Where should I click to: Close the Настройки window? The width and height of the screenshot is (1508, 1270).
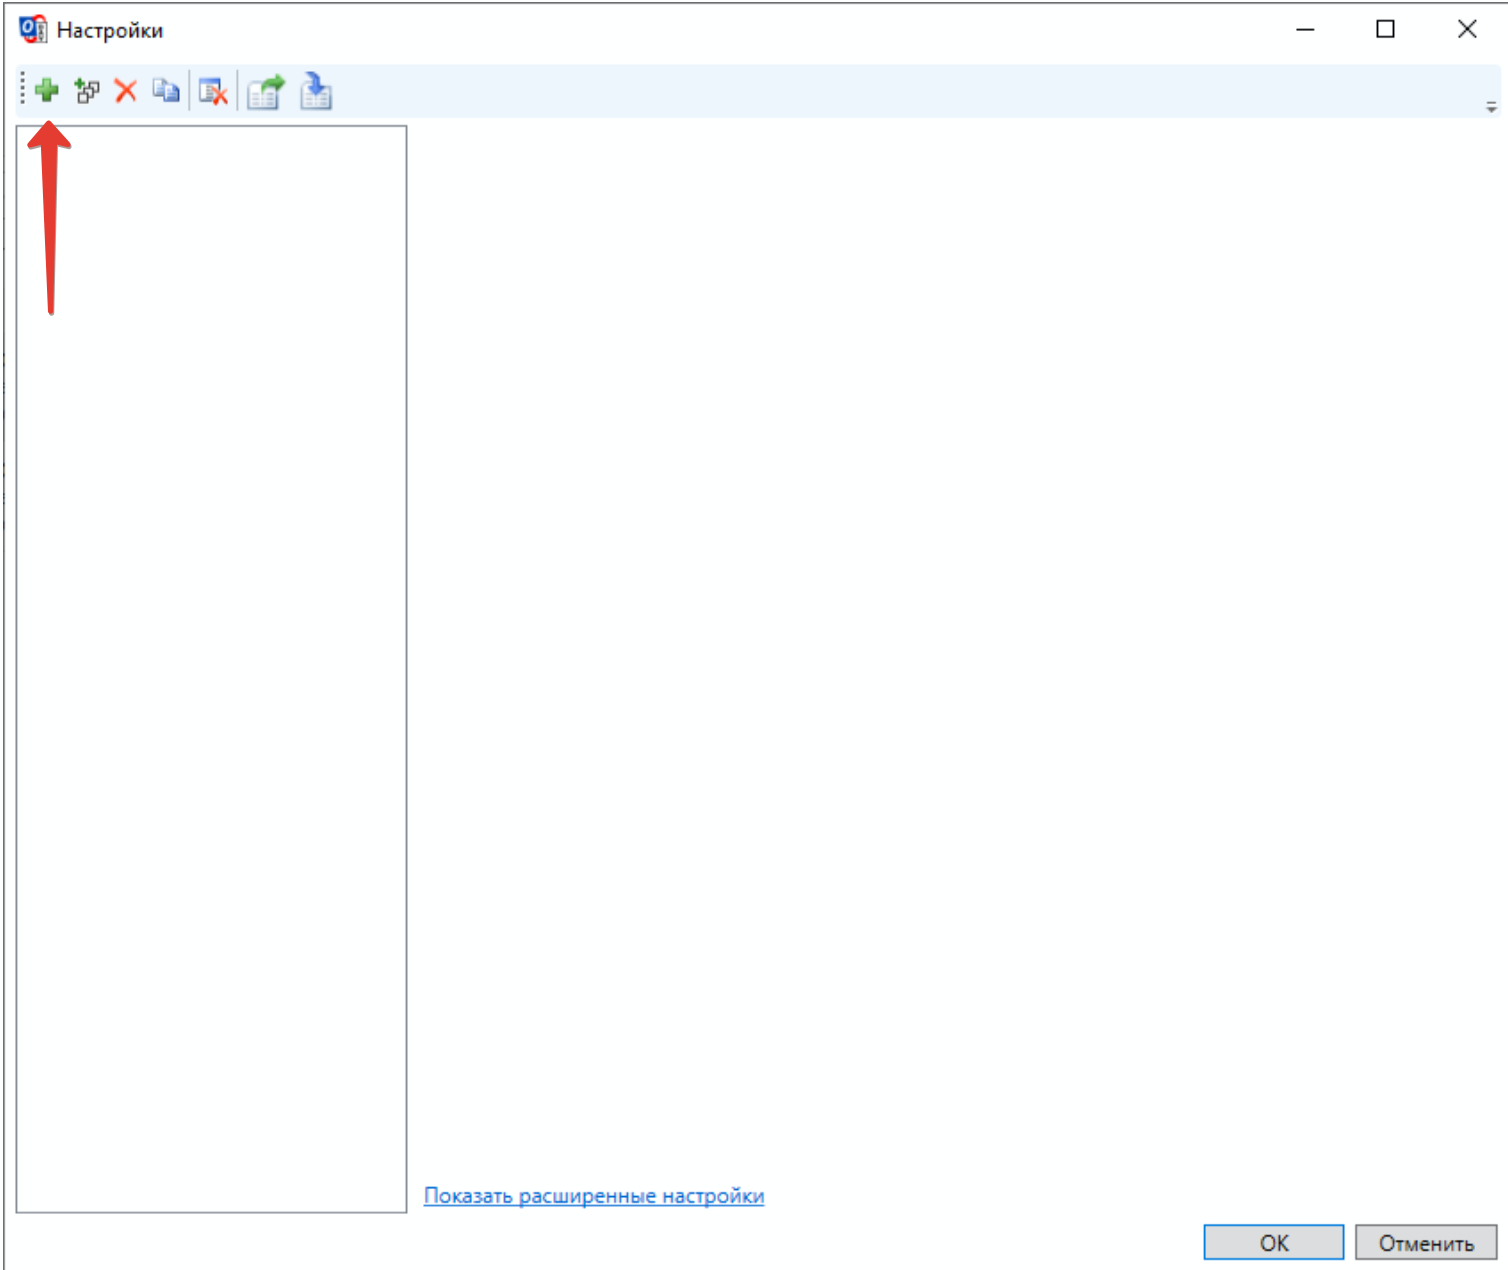[1466, 30]
